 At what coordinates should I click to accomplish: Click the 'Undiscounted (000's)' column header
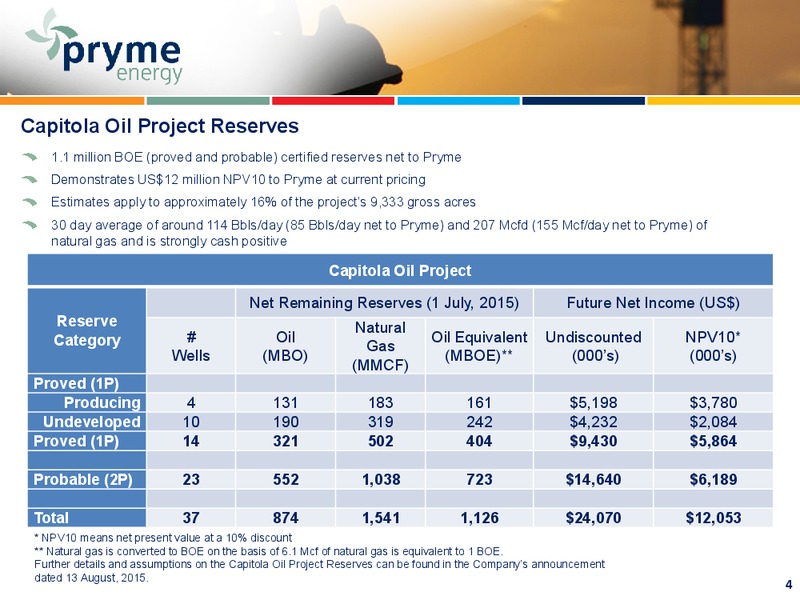593,346
